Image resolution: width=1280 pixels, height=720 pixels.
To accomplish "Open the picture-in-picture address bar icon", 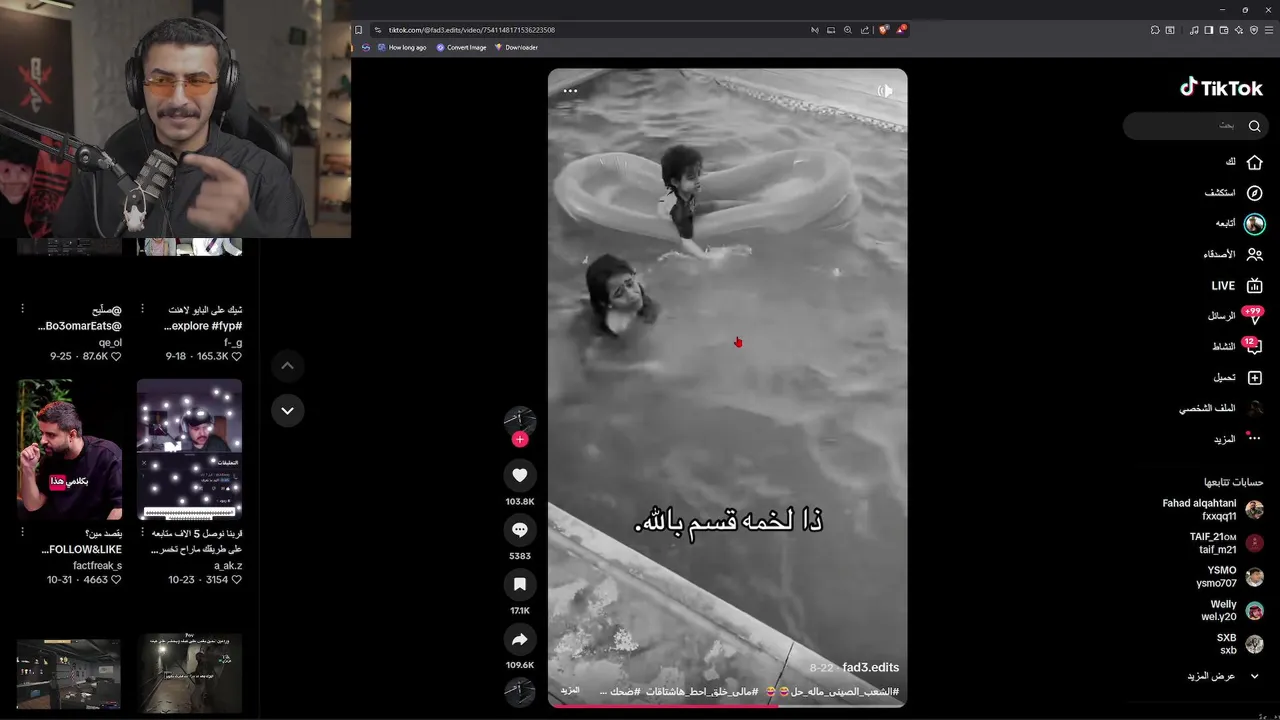I will click(x=831, y=30).
